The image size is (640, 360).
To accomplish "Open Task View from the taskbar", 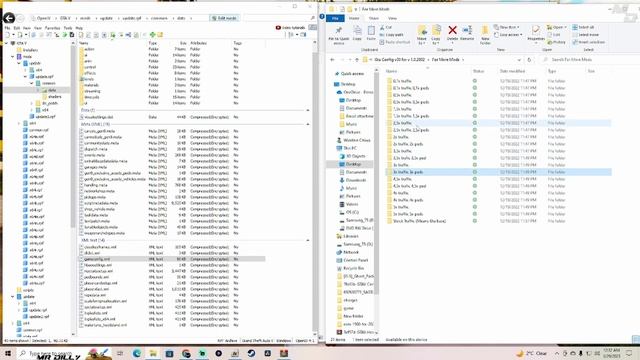I will (120, 353).
